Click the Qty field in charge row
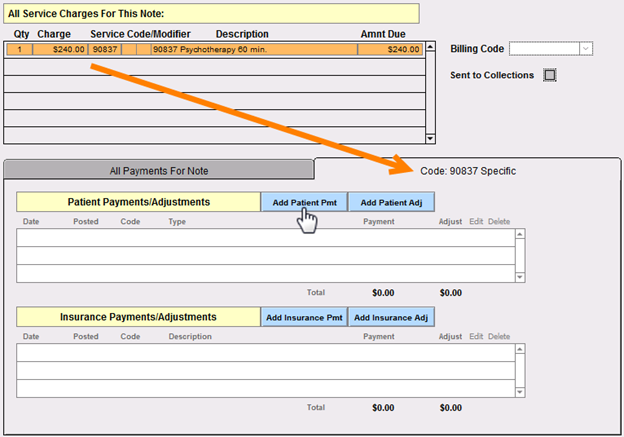 coord(20,49)
